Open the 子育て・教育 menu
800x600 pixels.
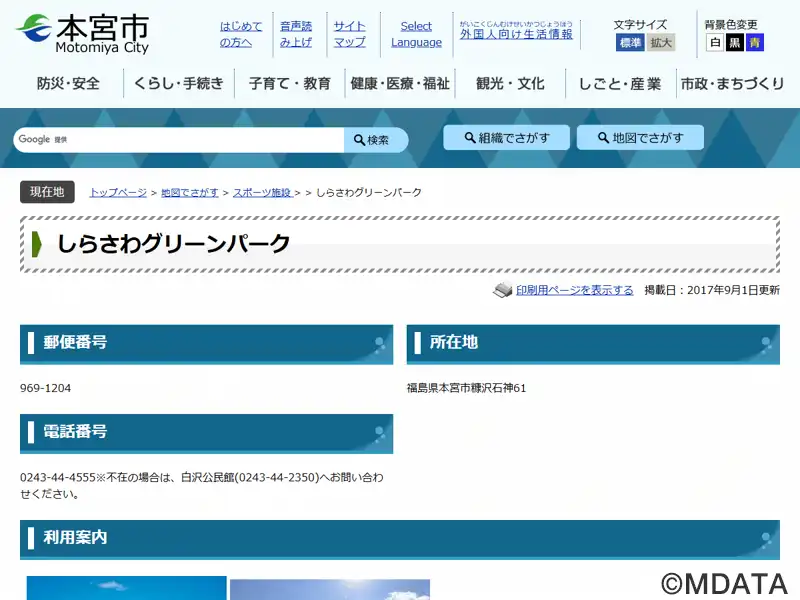click(289, 84)
